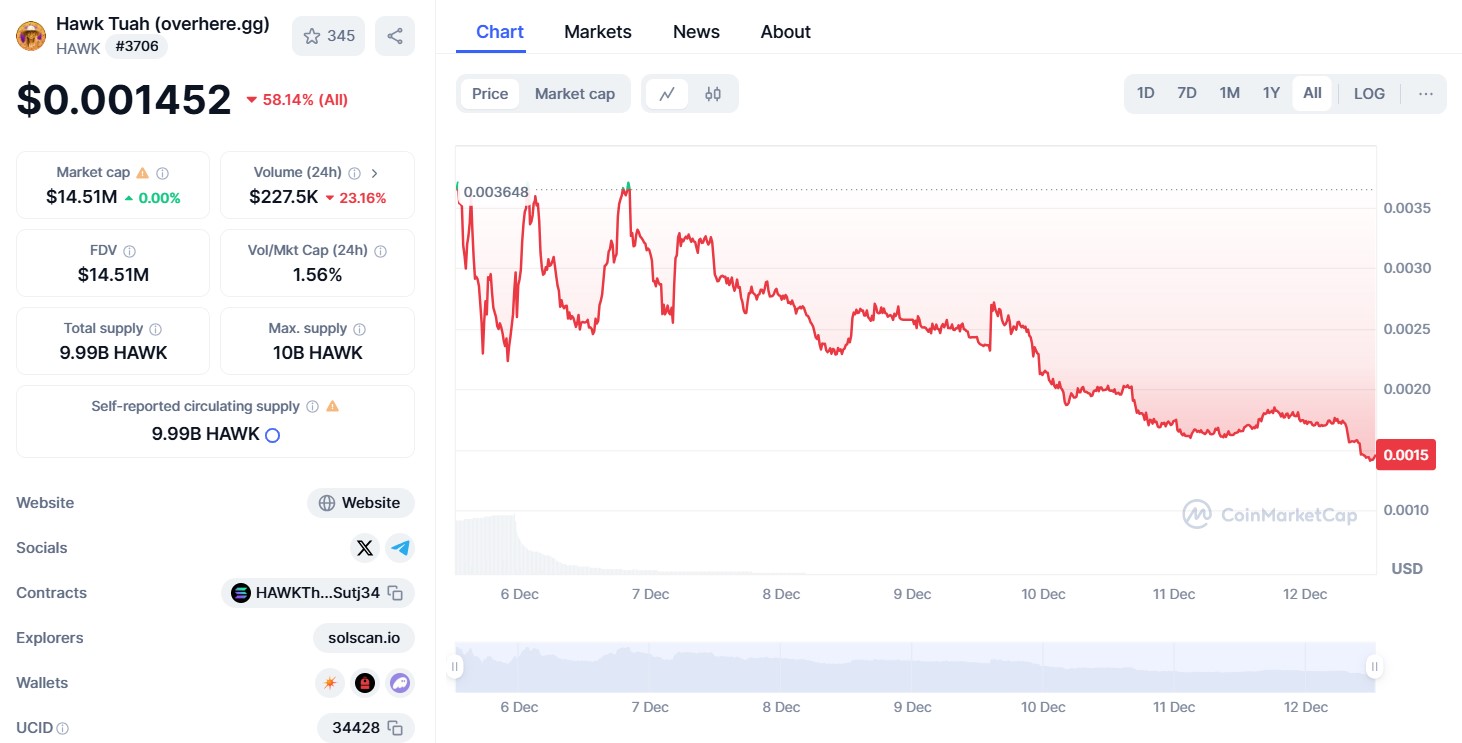The width and height of the screenshot is (1462, 743).
Task: Open the Total supply info icon
Action: coord(155,329)
